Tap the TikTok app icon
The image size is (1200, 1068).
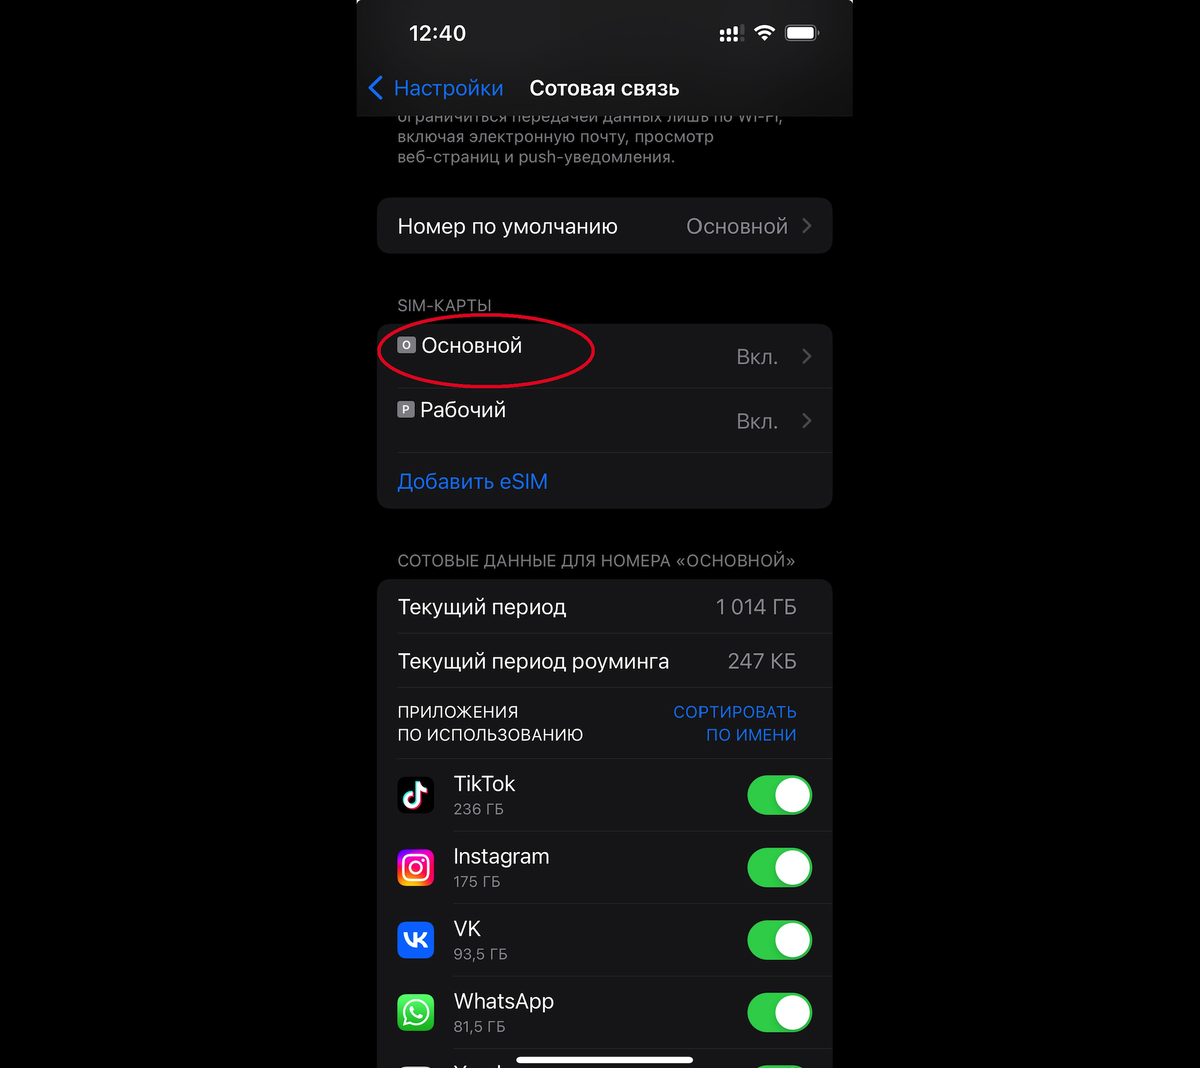[x=416, y=795]
